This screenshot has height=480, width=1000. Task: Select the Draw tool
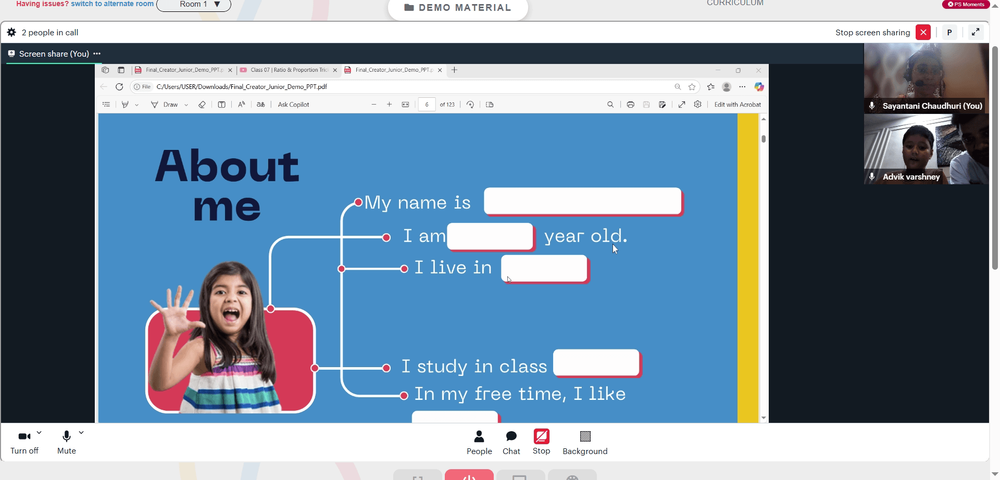[x=166, y=105]
